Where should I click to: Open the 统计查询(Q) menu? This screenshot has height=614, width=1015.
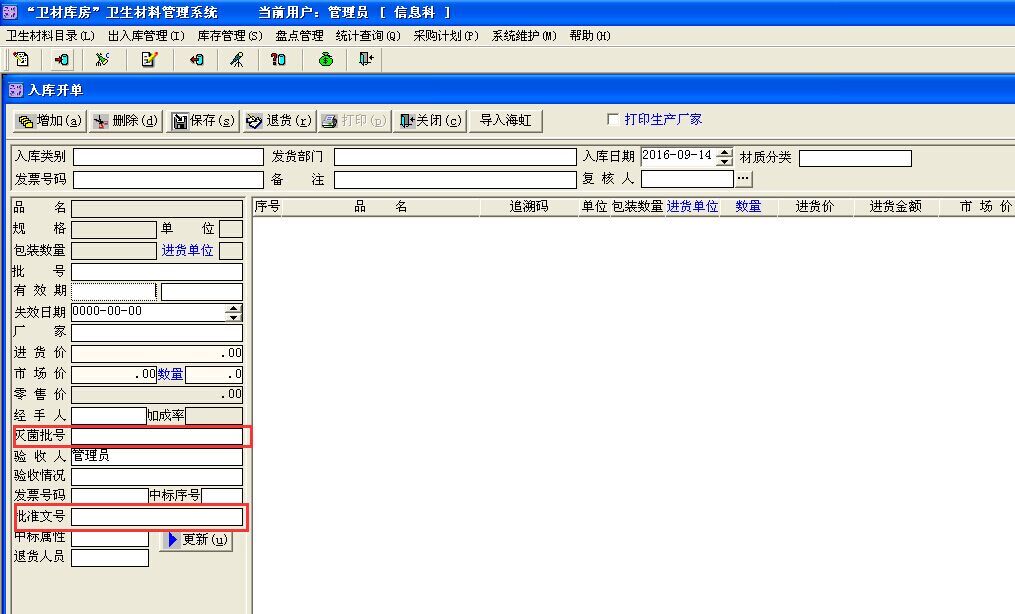pos(368,36)
